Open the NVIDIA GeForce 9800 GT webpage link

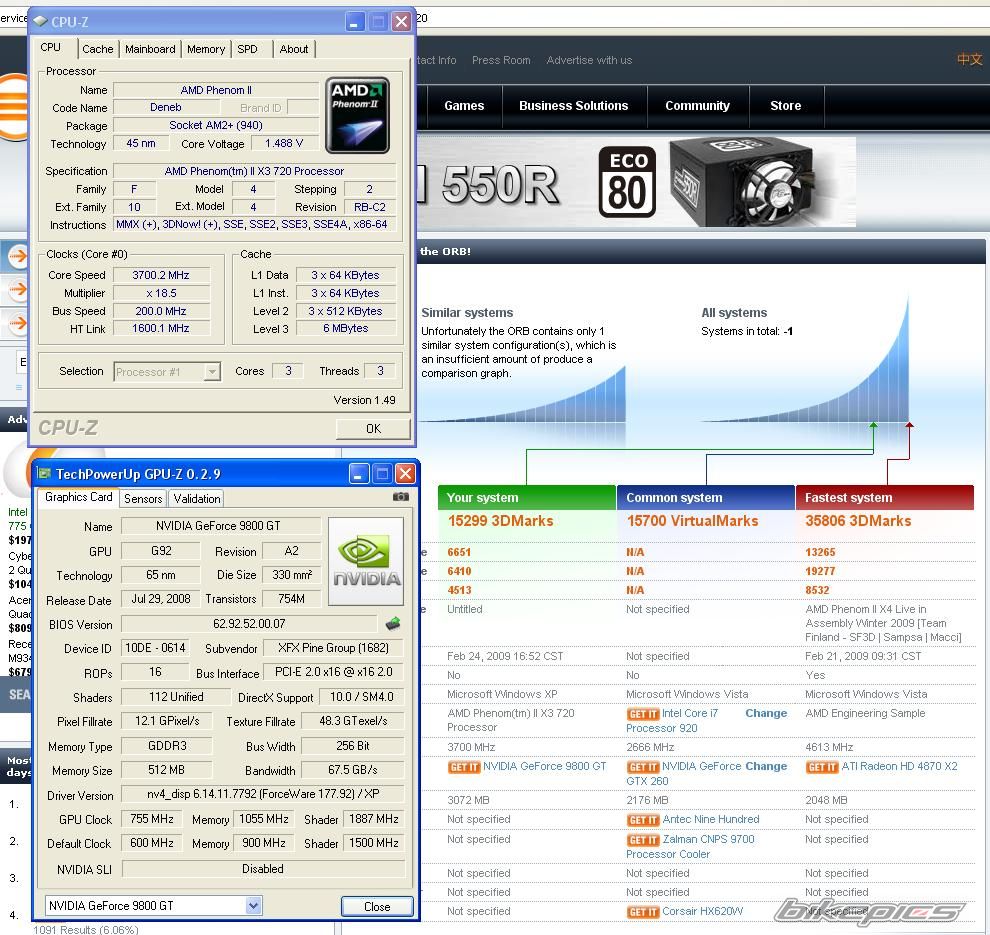tap(545, 766)
